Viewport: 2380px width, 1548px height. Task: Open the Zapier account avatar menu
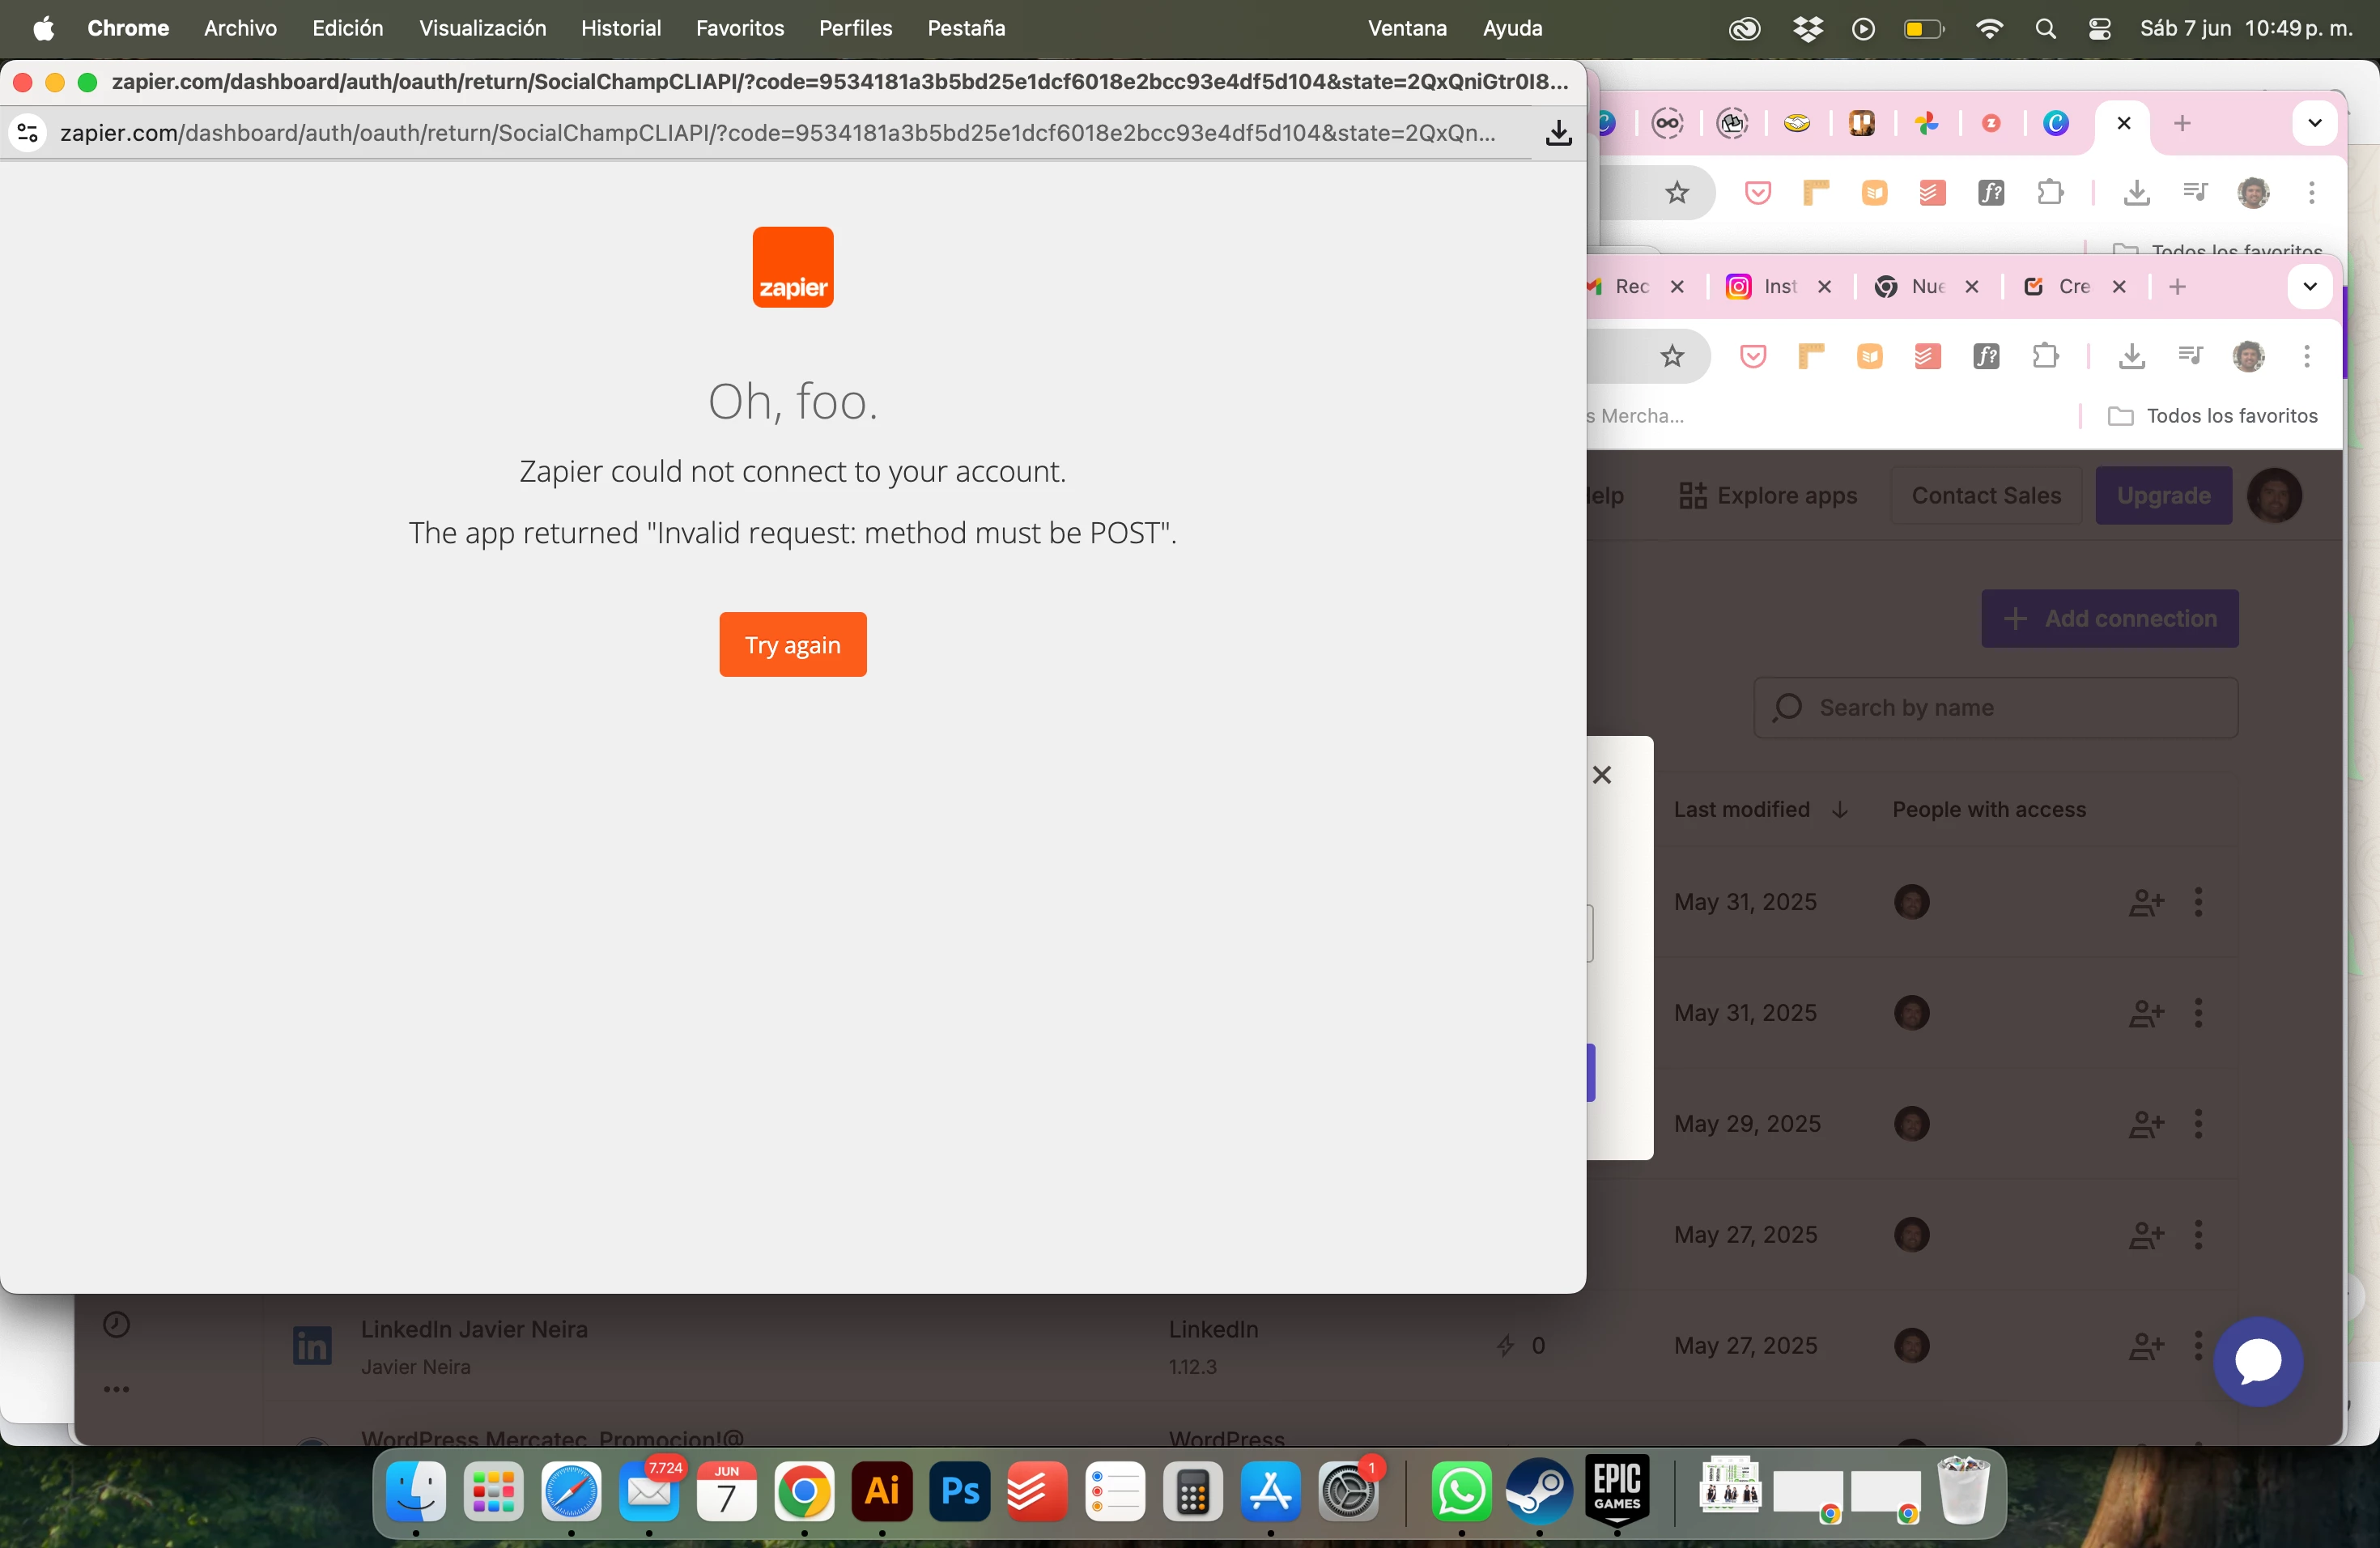point(2274,495)
